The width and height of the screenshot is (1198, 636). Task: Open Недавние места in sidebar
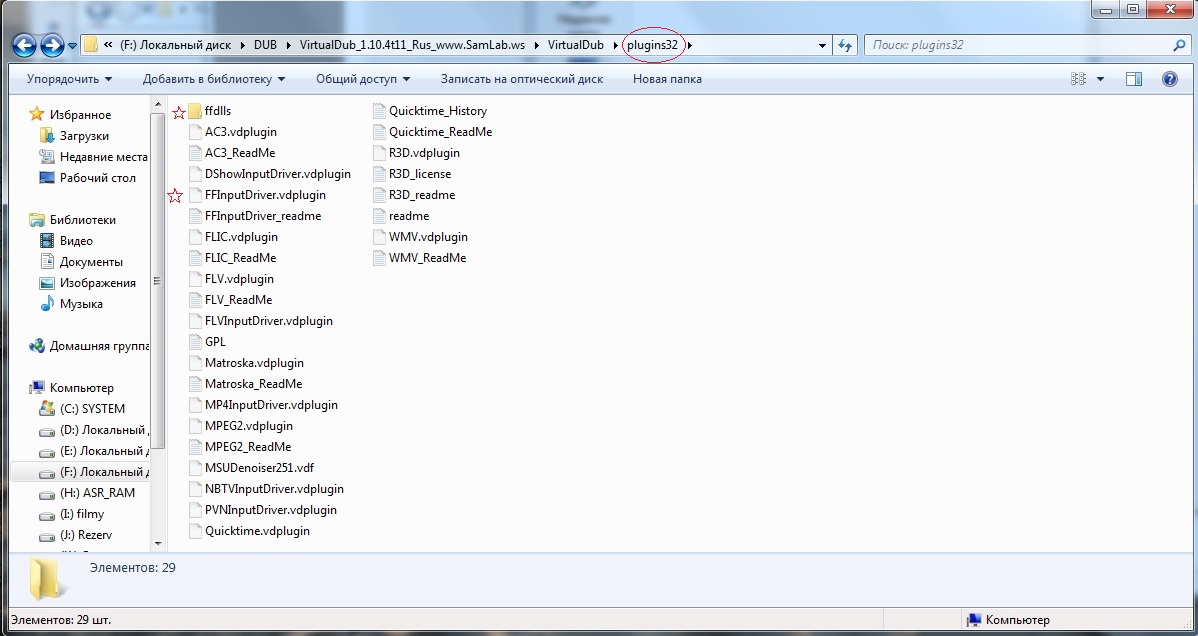pyautogui.click(x=103, y=157)
